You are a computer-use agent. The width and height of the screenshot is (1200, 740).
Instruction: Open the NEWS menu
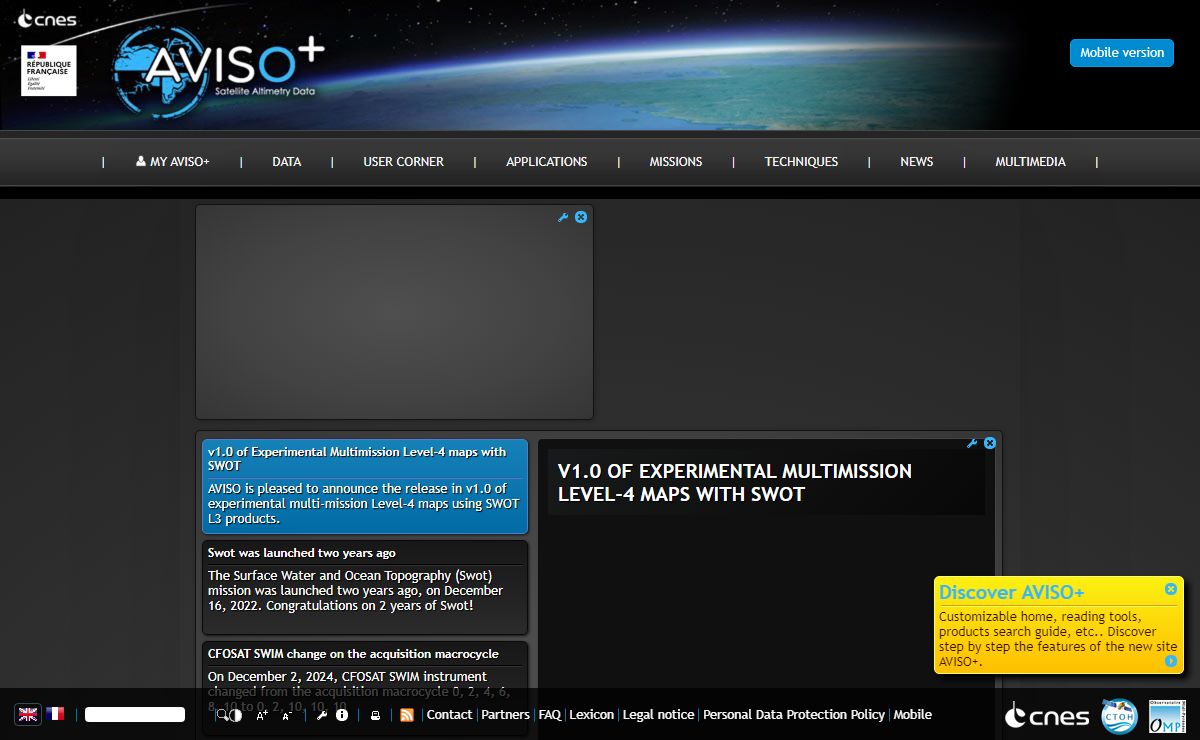coord(917,162)
